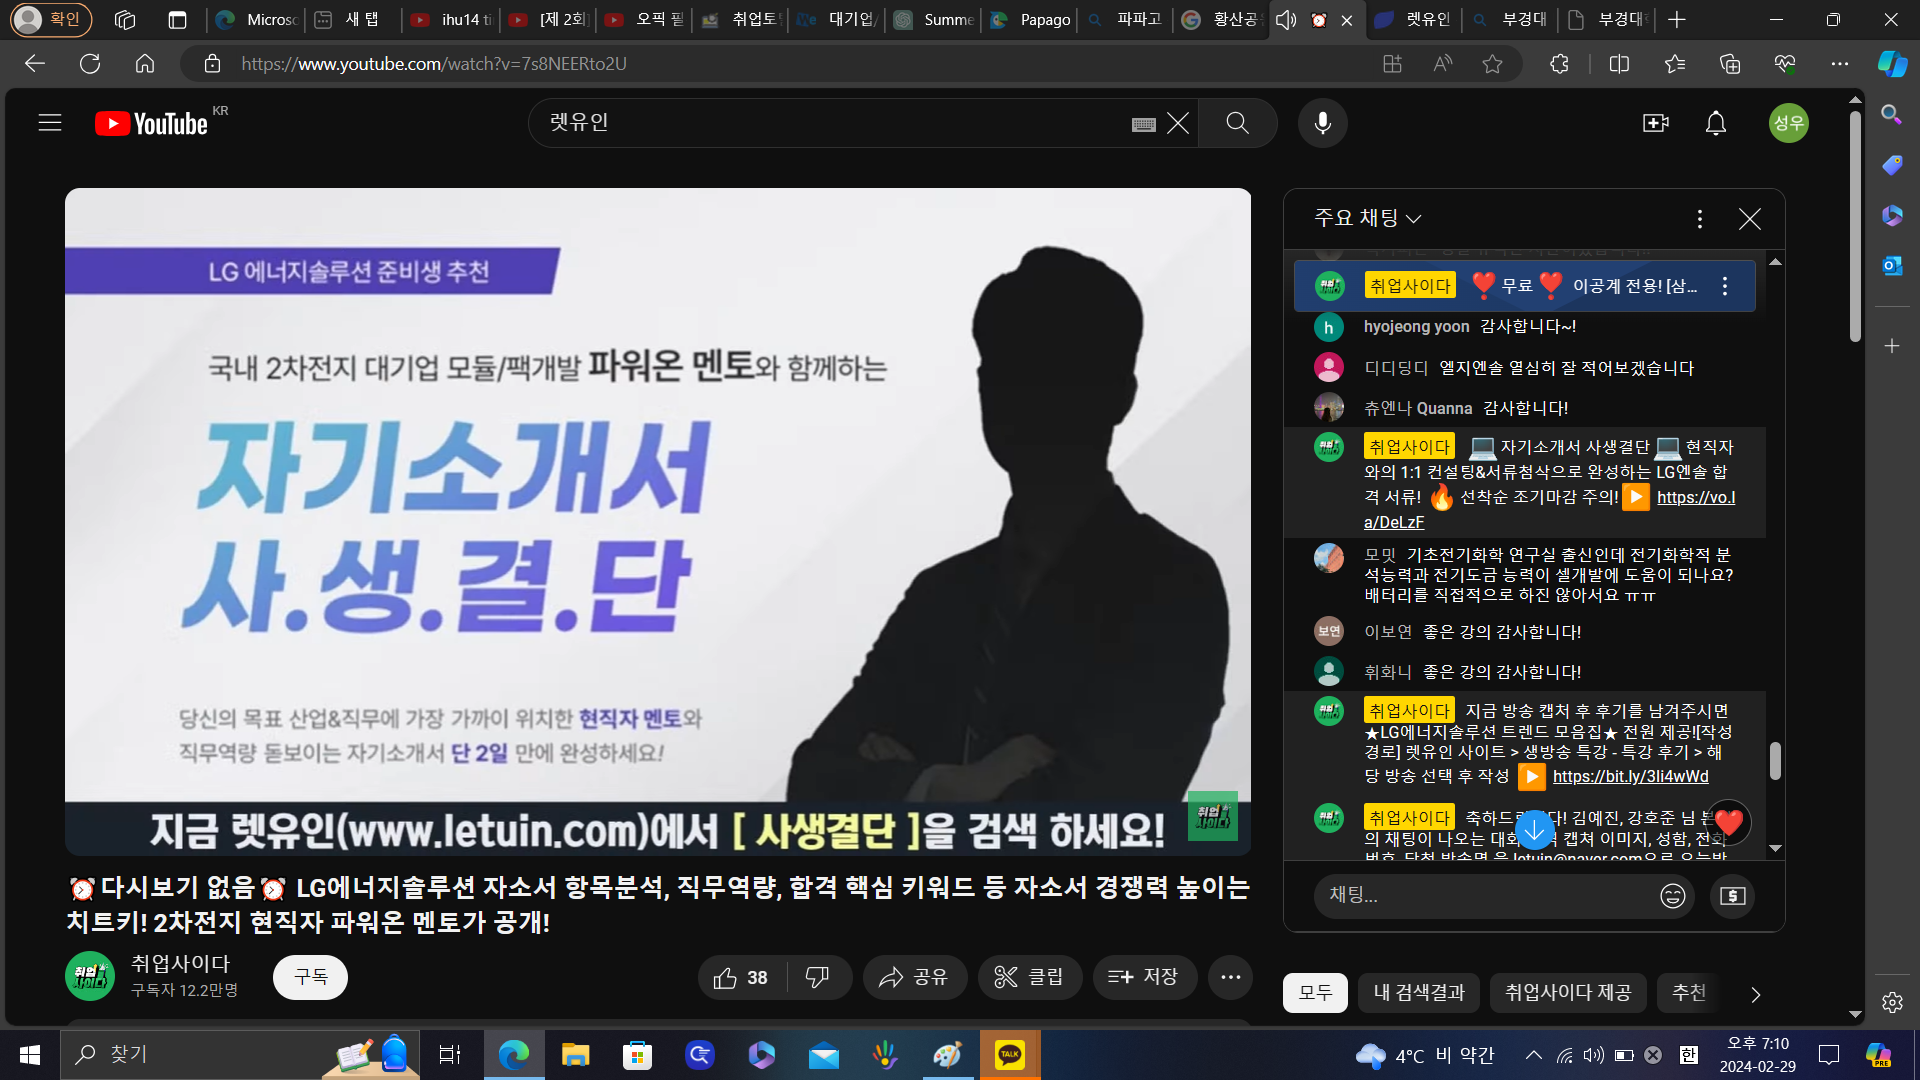Click the browser address bar URL
The image size is (1920, 1080).
point(434,64)
